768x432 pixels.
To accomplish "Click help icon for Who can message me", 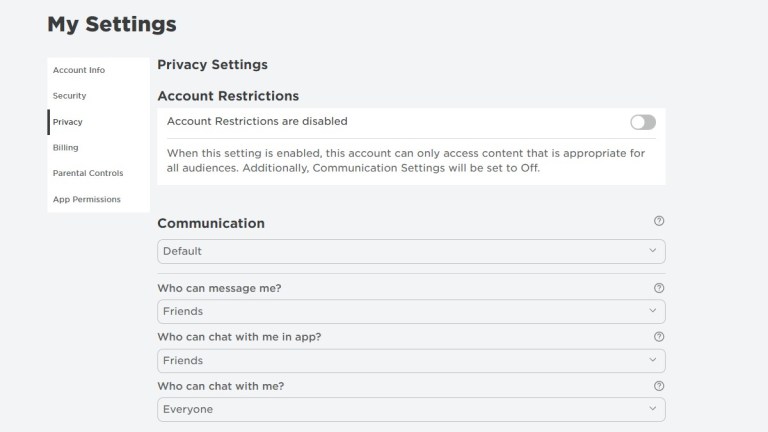I will pyautogui.click(x=659, y=288).
